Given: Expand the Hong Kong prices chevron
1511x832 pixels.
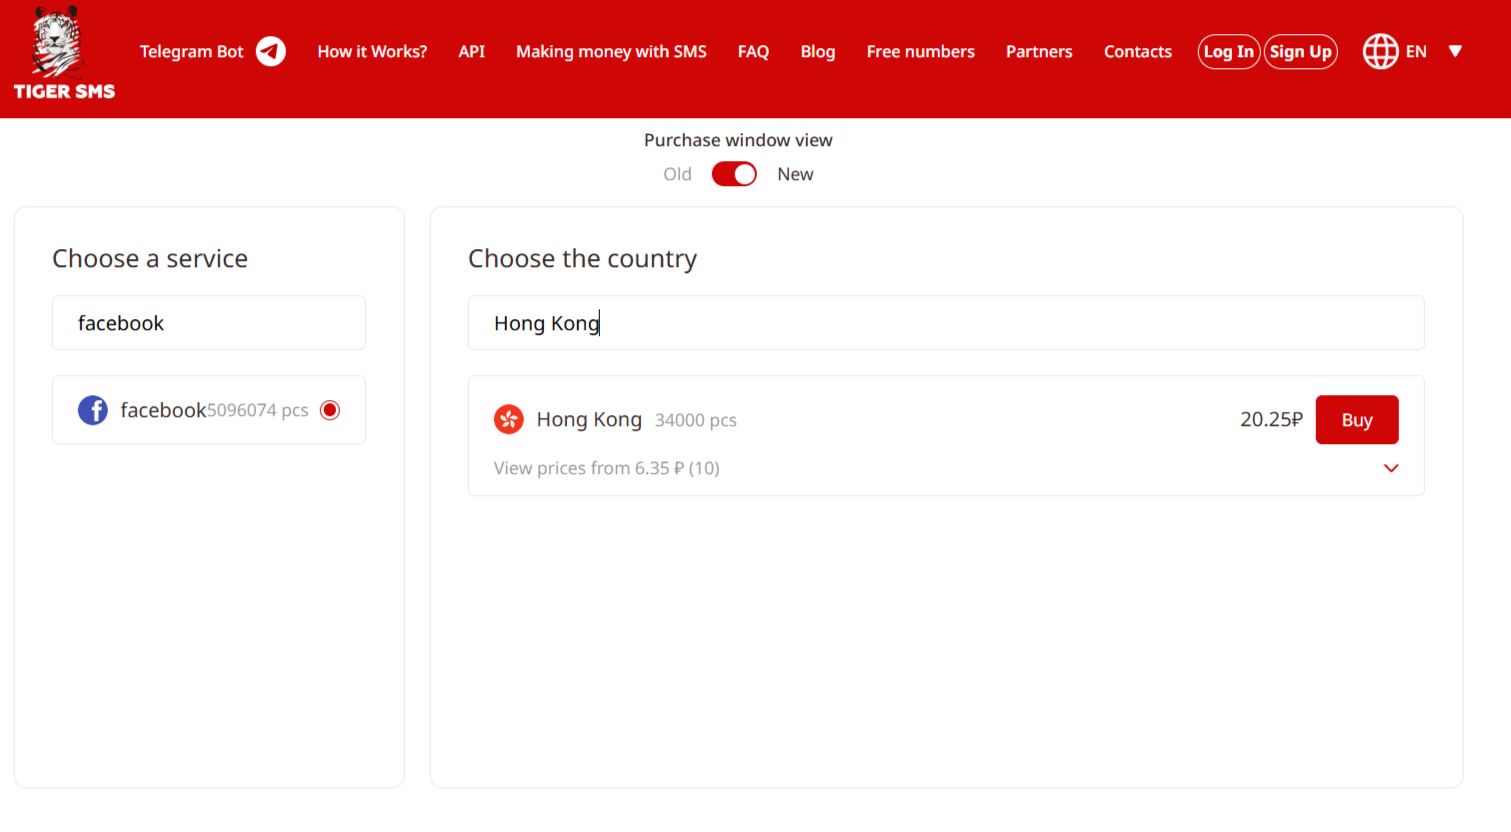Looking at the screenshot, I should click(x=1391, y=468).
